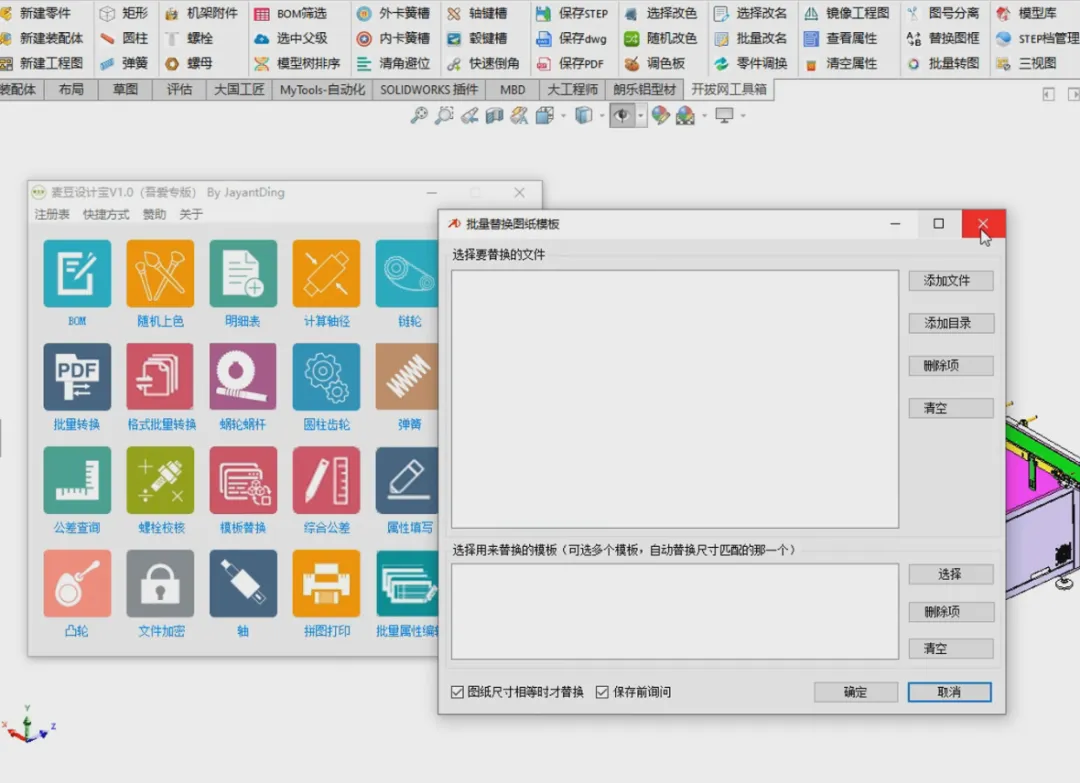The width and height of the screenshot is (1080, 783).
Task: Switch to the MyTools-自动化 tab
Action: click(x=322, y=90)
